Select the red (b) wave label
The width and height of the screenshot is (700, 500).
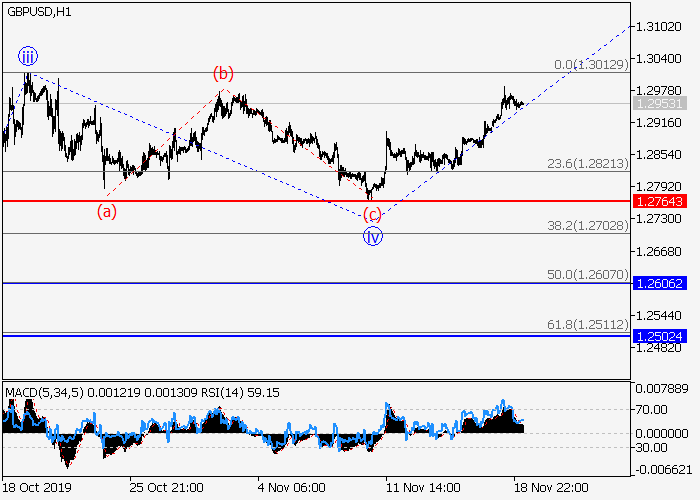[x=223, y=73]
